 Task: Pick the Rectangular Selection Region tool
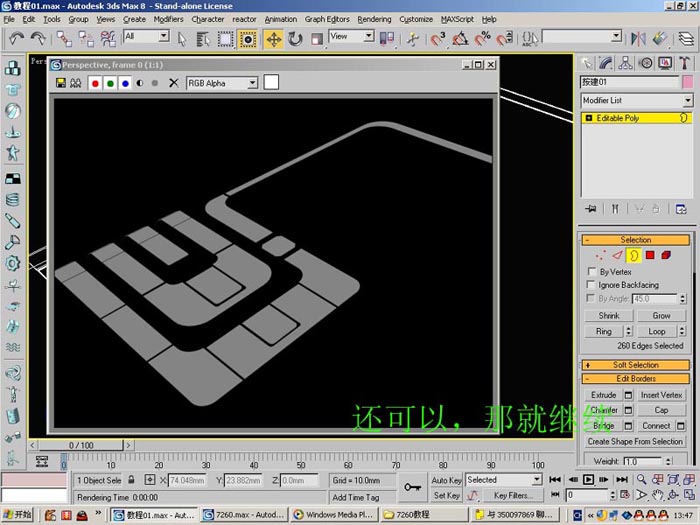[x=225, y=39]
